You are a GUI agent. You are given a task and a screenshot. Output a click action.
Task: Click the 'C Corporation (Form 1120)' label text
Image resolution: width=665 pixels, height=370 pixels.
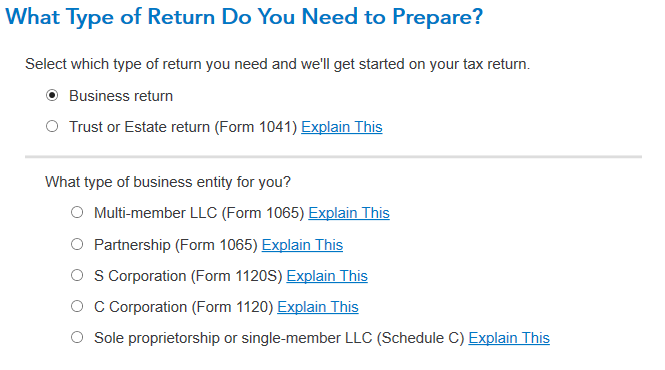[x=183, y=307]
